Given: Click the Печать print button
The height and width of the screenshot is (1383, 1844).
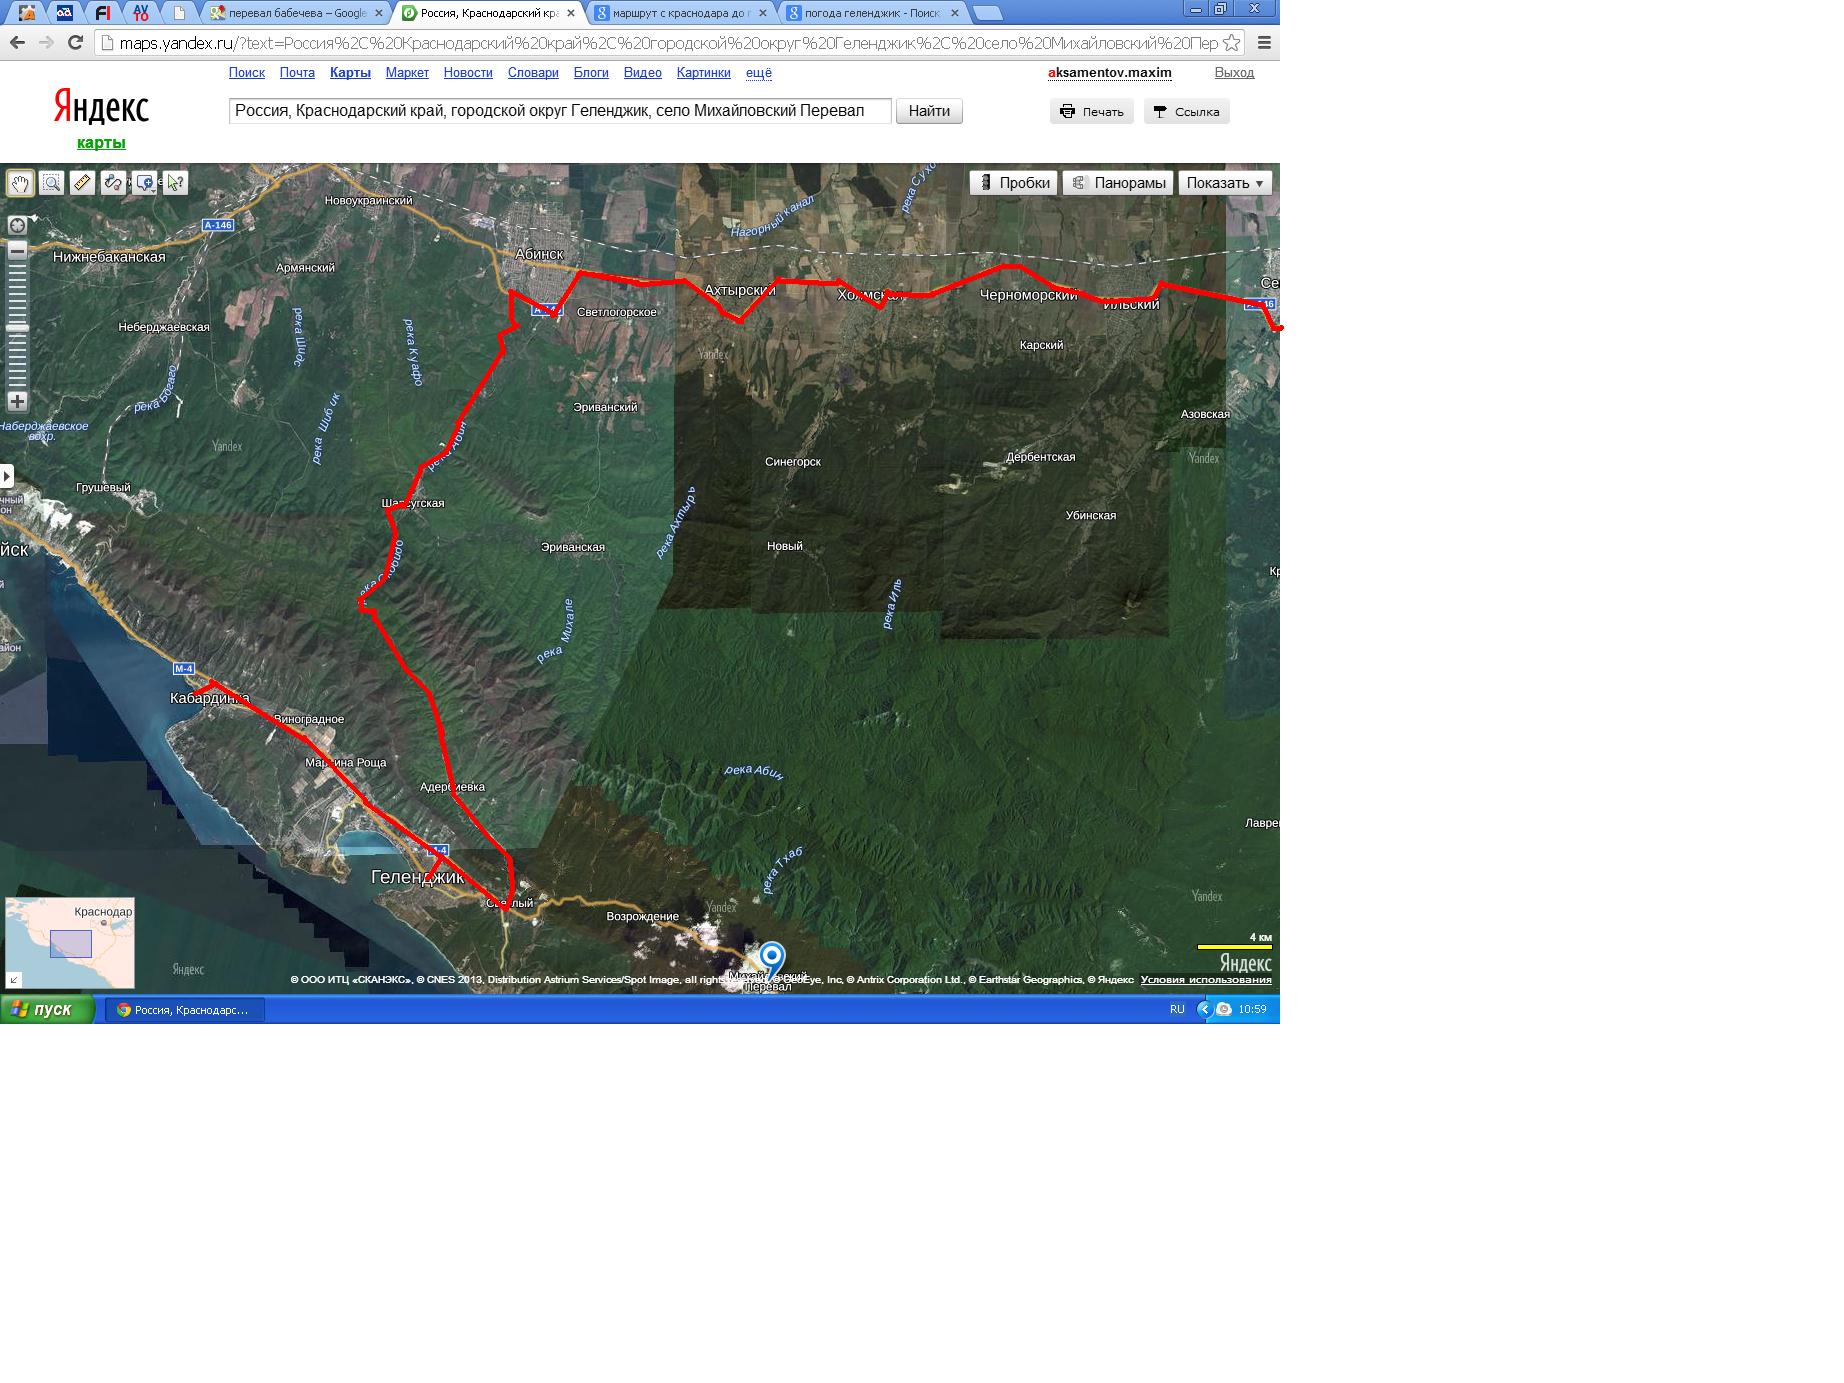Looking at the screenshot, I should [1092, 112].
